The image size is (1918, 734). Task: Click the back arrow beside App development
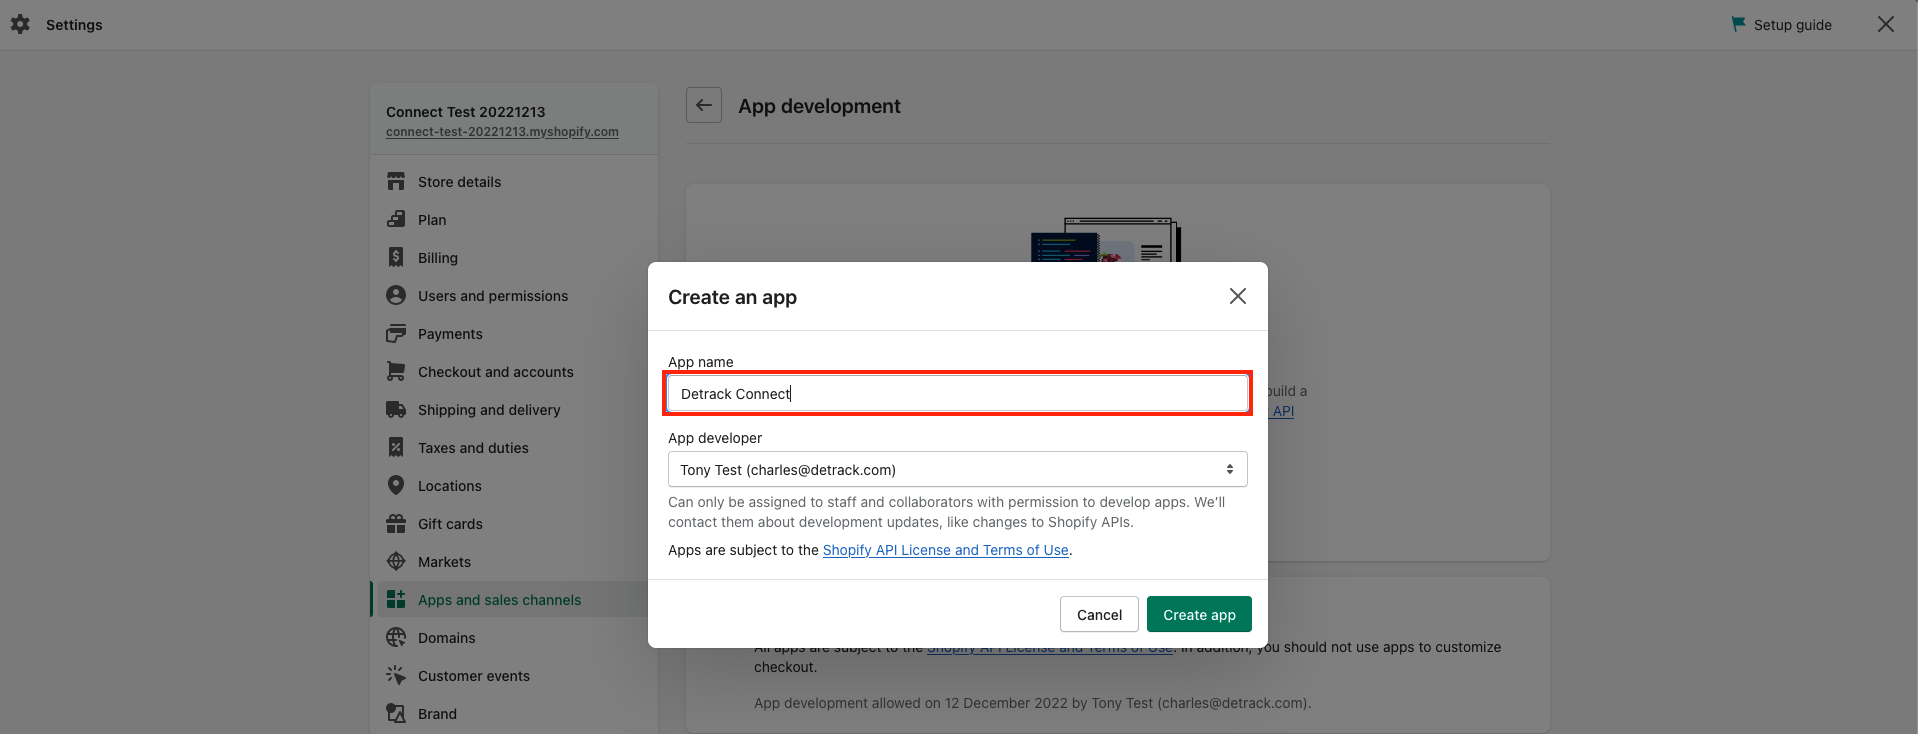point(704,105)
